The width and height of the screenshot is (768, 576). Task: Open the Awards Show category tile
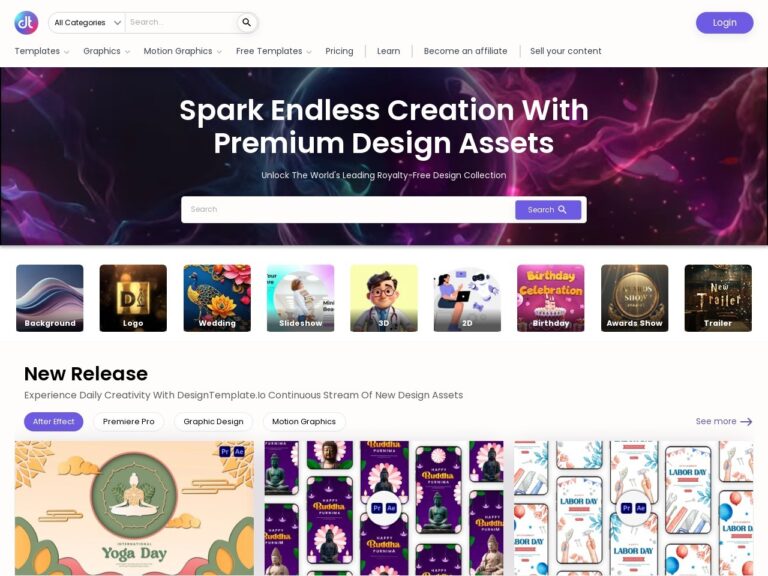click(x=634, y=298)
